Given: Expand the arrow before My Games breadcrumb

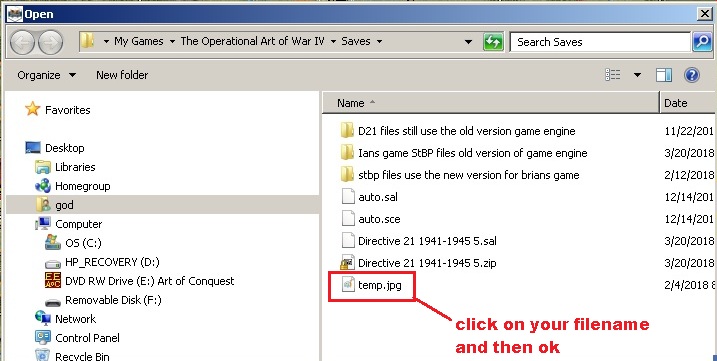Looking at the screenshot, I should coord(106,42).
